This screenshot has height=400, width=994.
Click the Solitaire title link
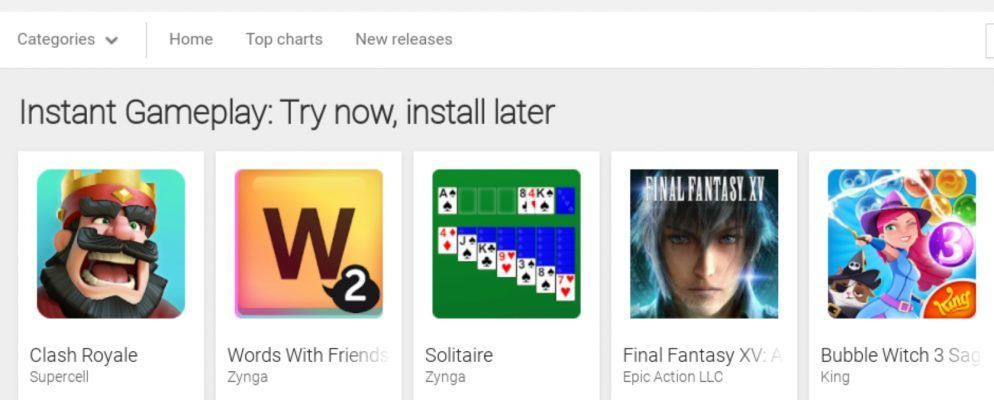pos(459,355)
